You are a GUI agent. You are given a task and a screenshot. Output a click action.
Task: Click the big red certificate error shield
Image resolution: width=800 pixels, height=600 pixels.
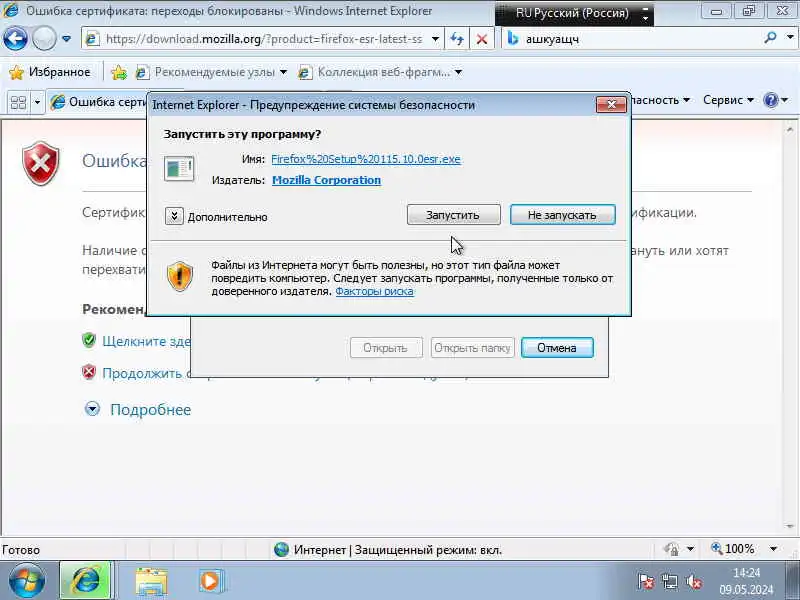(x=41, y=163)
